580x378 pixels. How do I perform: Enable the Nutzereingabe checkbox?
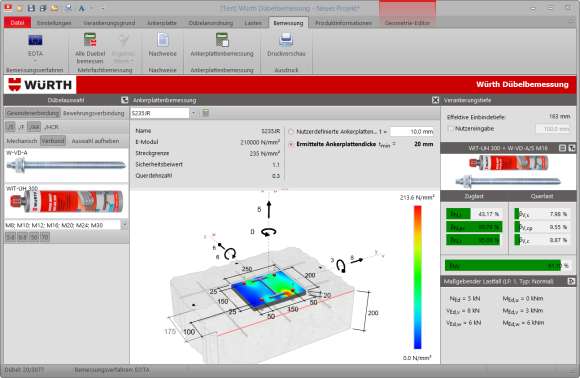tap(451, 128)
